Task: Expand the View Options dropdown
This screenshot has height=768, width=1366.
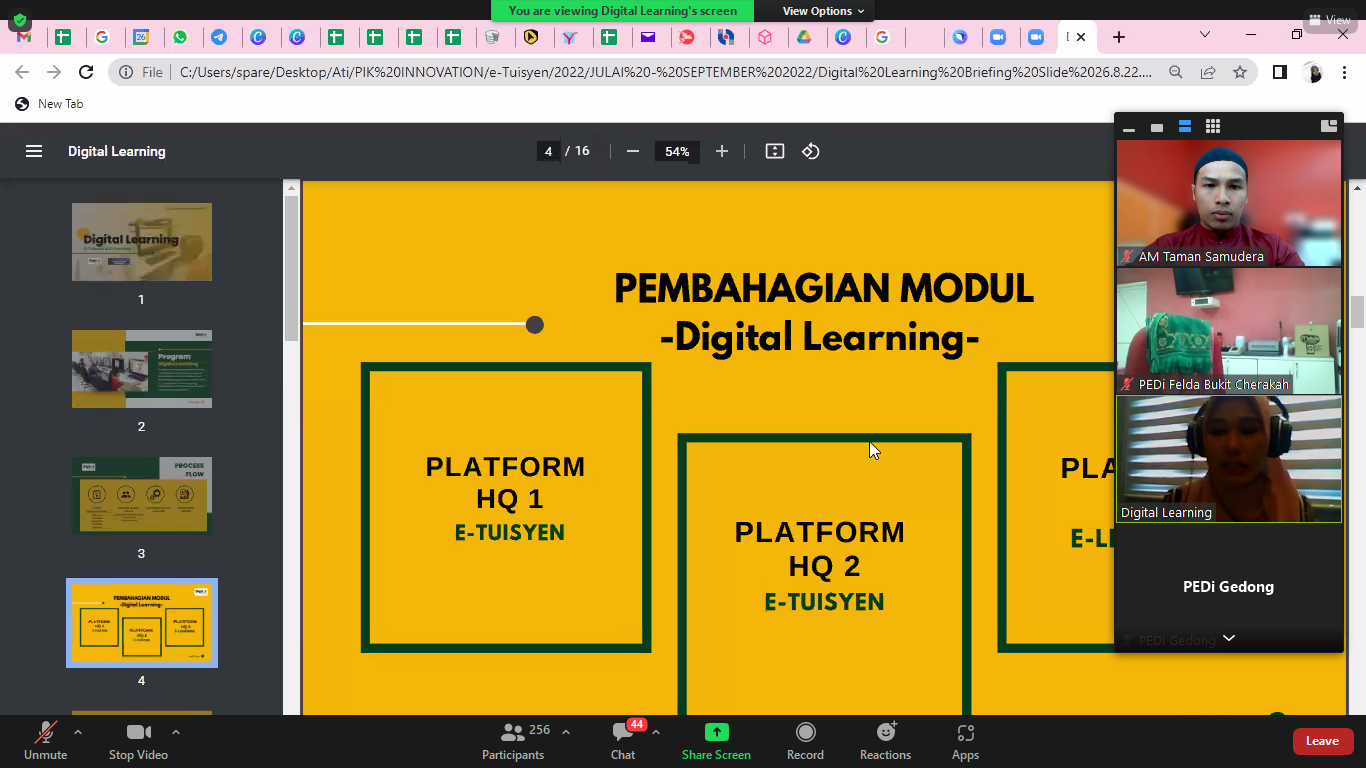Action: tap(823, 11)
